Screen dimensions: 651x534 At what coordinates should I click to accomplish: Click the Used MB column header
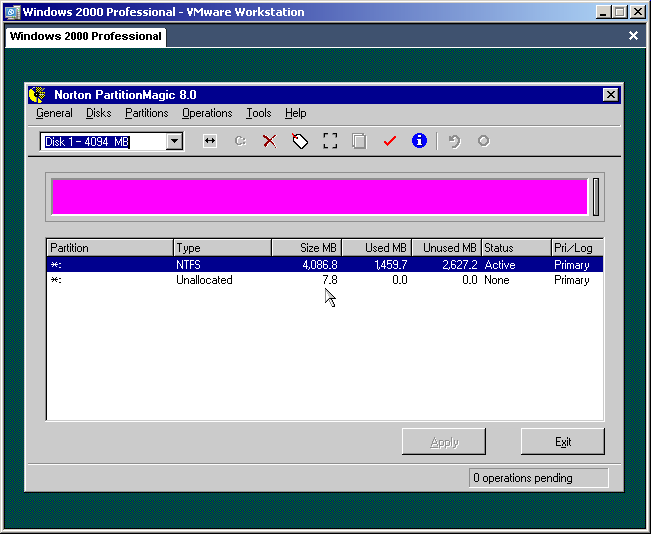coord(377,248)
